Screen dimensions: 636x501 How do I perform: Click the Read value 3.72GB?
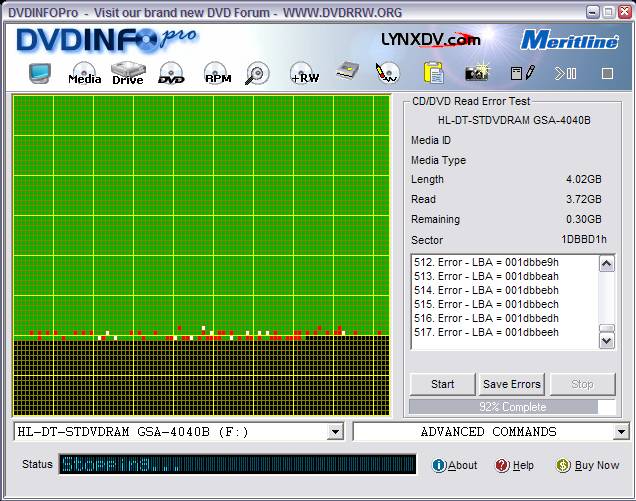tap(584, 199)
